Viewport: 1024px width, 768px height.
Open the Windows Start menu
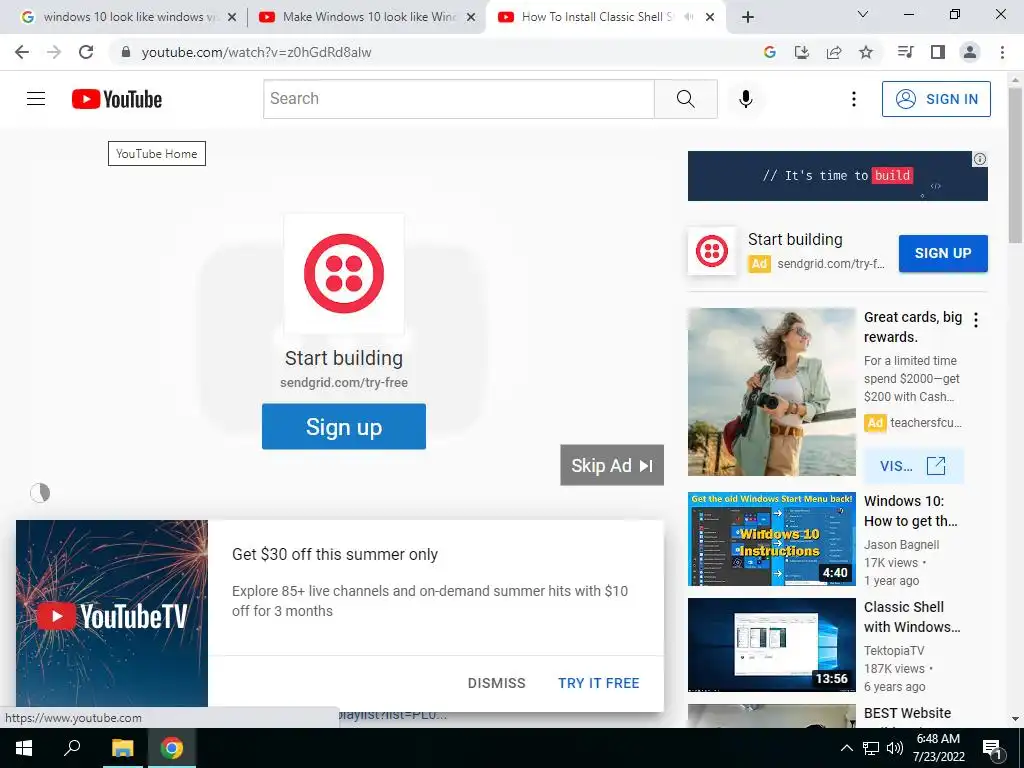24,748
